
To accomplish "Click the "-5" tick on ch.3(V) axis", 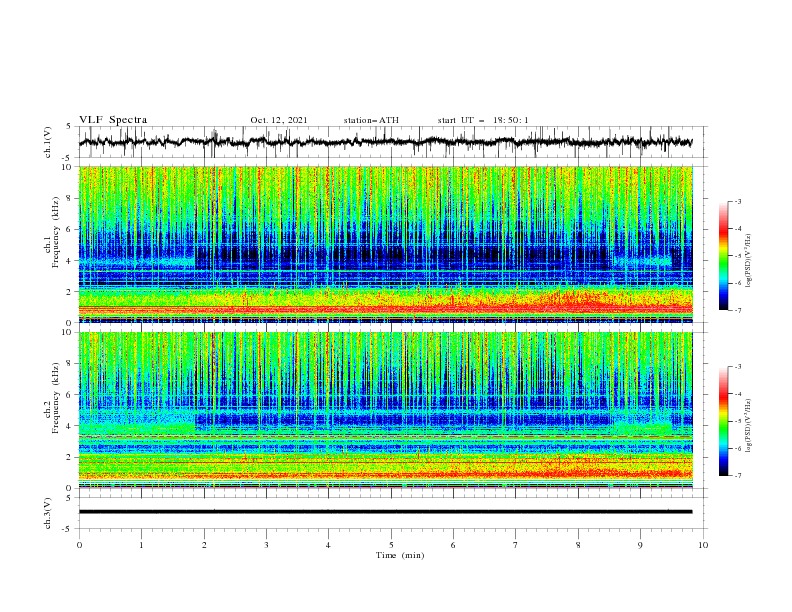I will (x=68, y=529).
